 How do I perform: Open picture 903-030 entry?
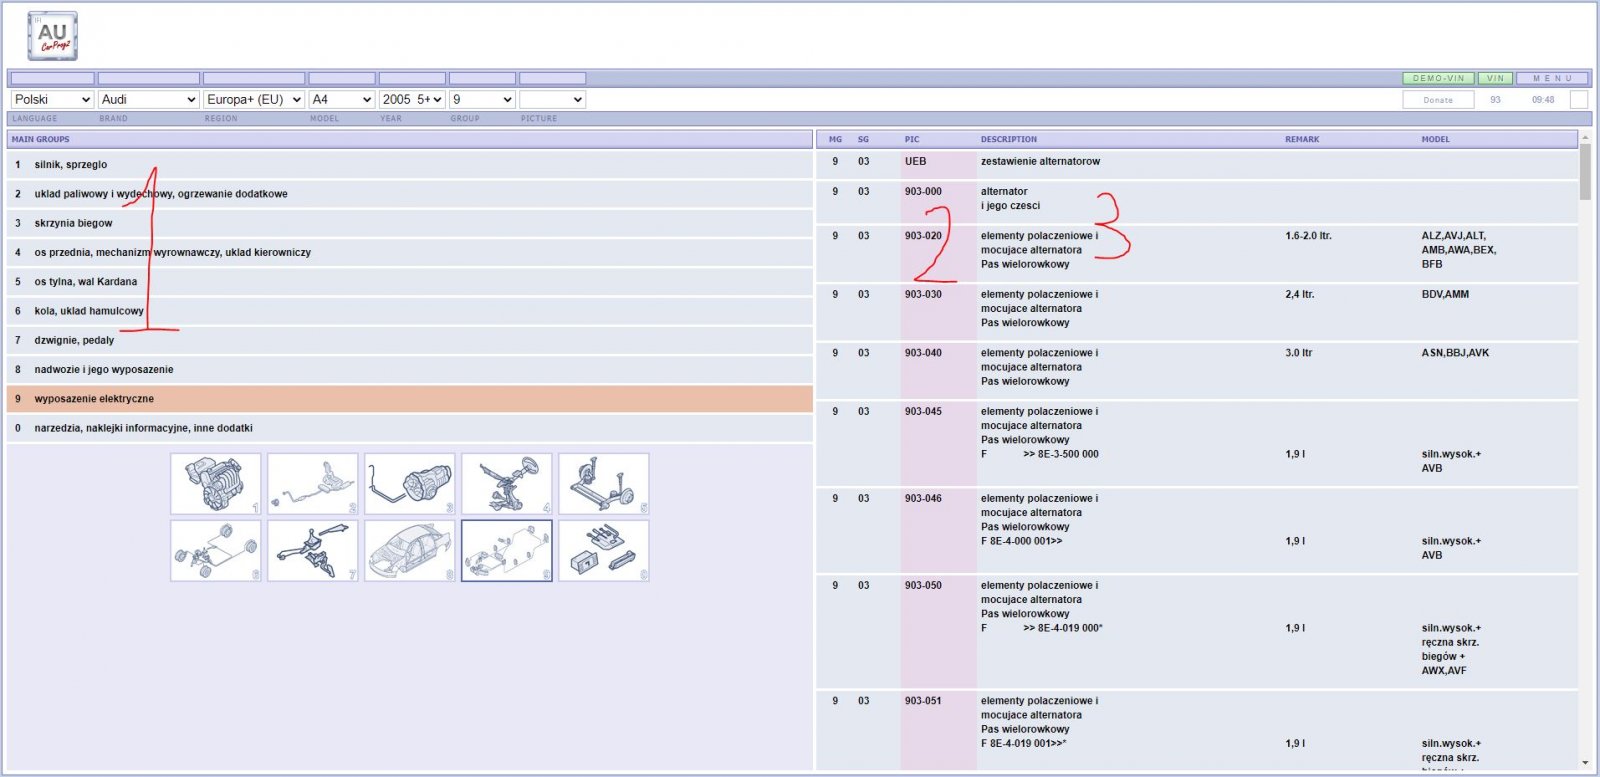pyautogui.click(x=1197, y=312)
